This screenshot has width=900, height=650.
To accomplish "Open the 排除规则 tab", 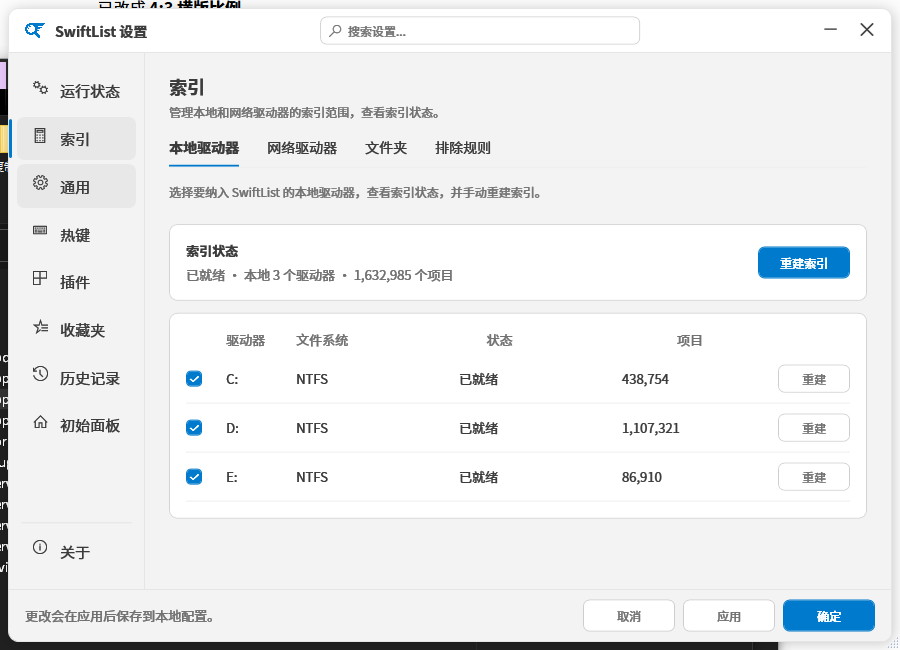I will tap(463, 148).
